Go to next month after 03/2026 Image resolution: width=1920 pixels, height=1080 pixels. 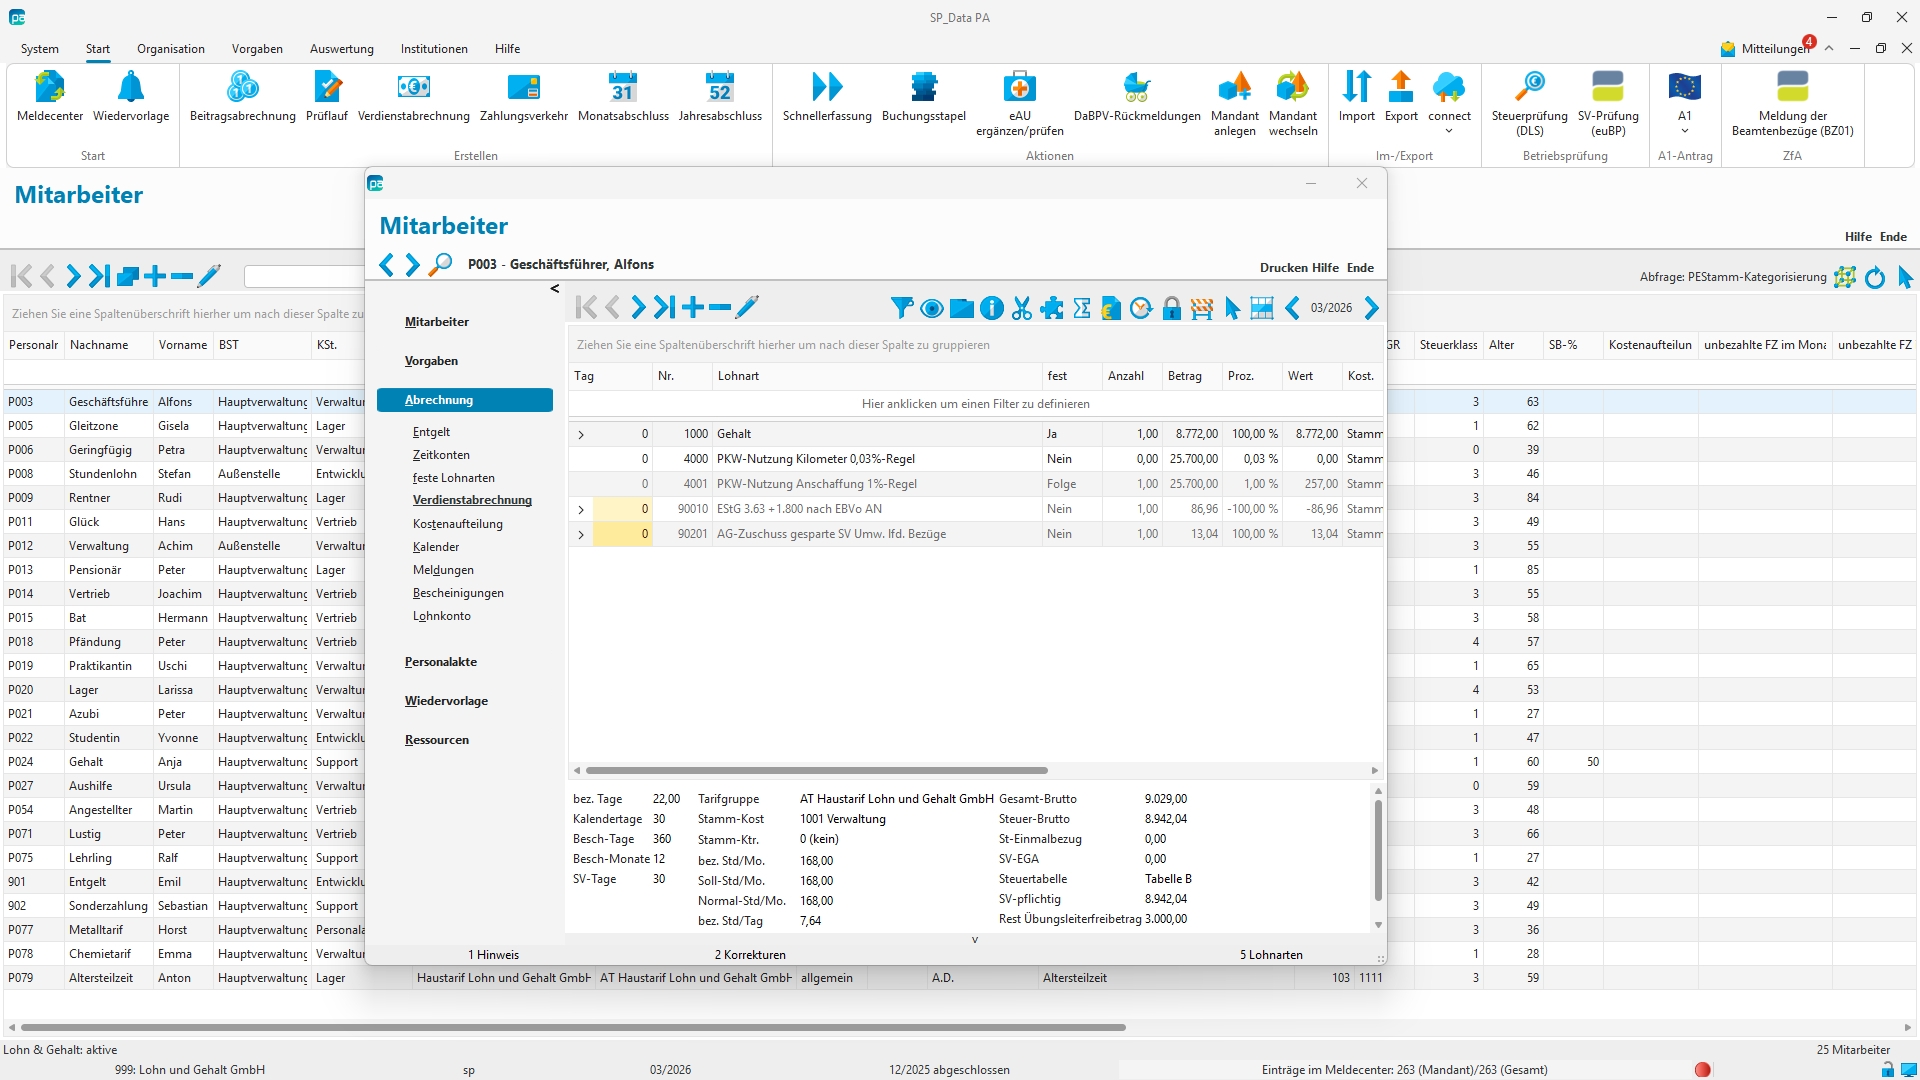click(x=1371, y=308)
